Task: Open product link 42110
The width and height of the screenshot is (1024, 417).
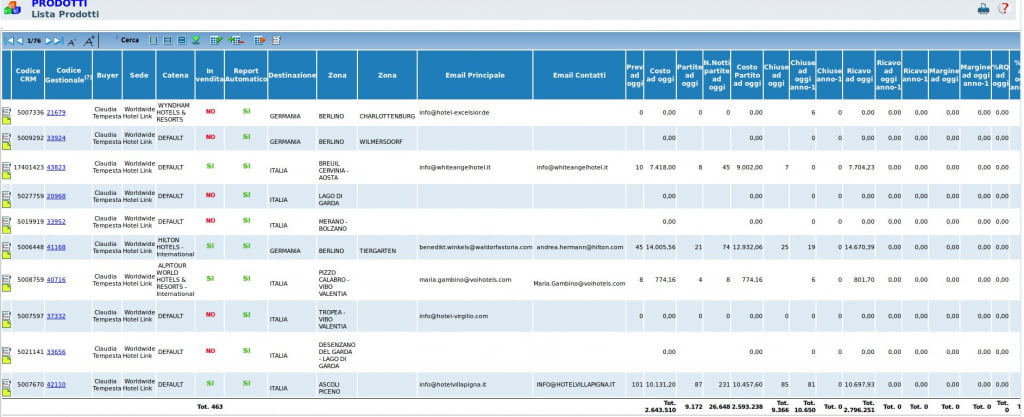Action: [56, 384]
